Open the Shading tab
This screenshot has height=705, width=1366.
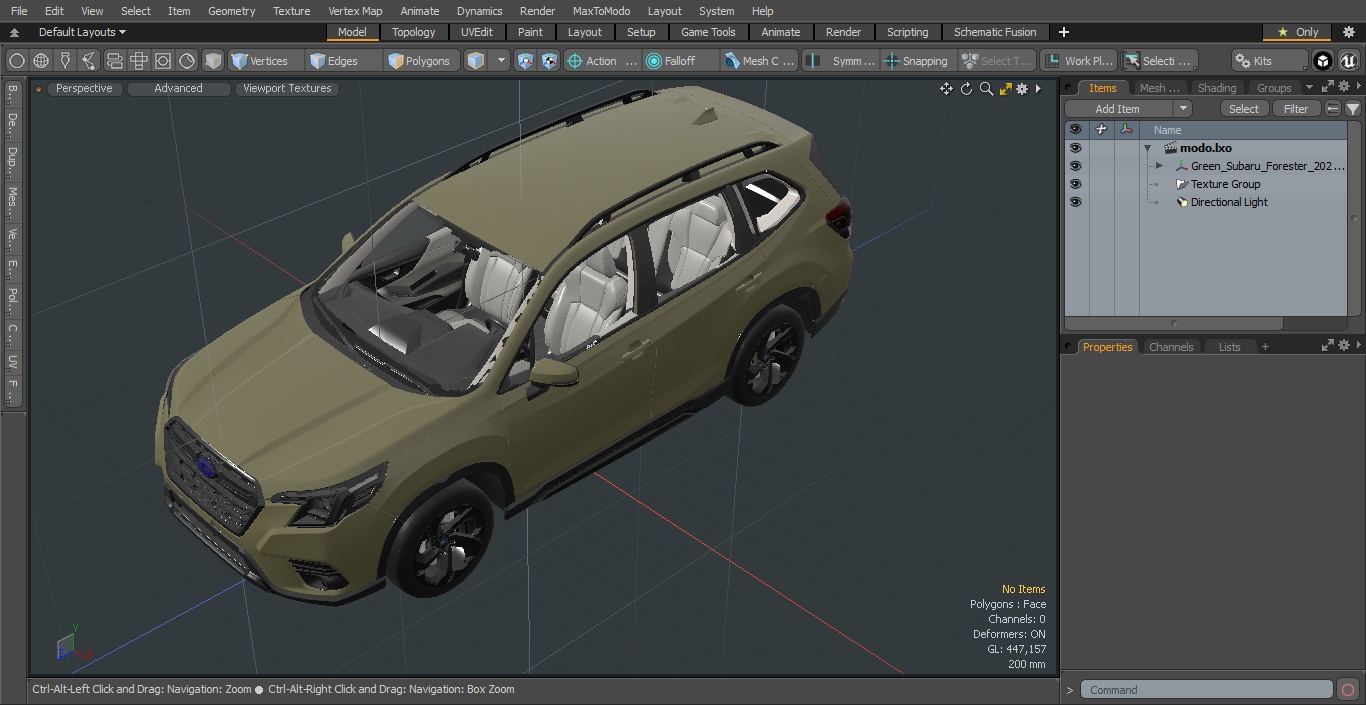pyautogui.click(x=1217, y=88)
